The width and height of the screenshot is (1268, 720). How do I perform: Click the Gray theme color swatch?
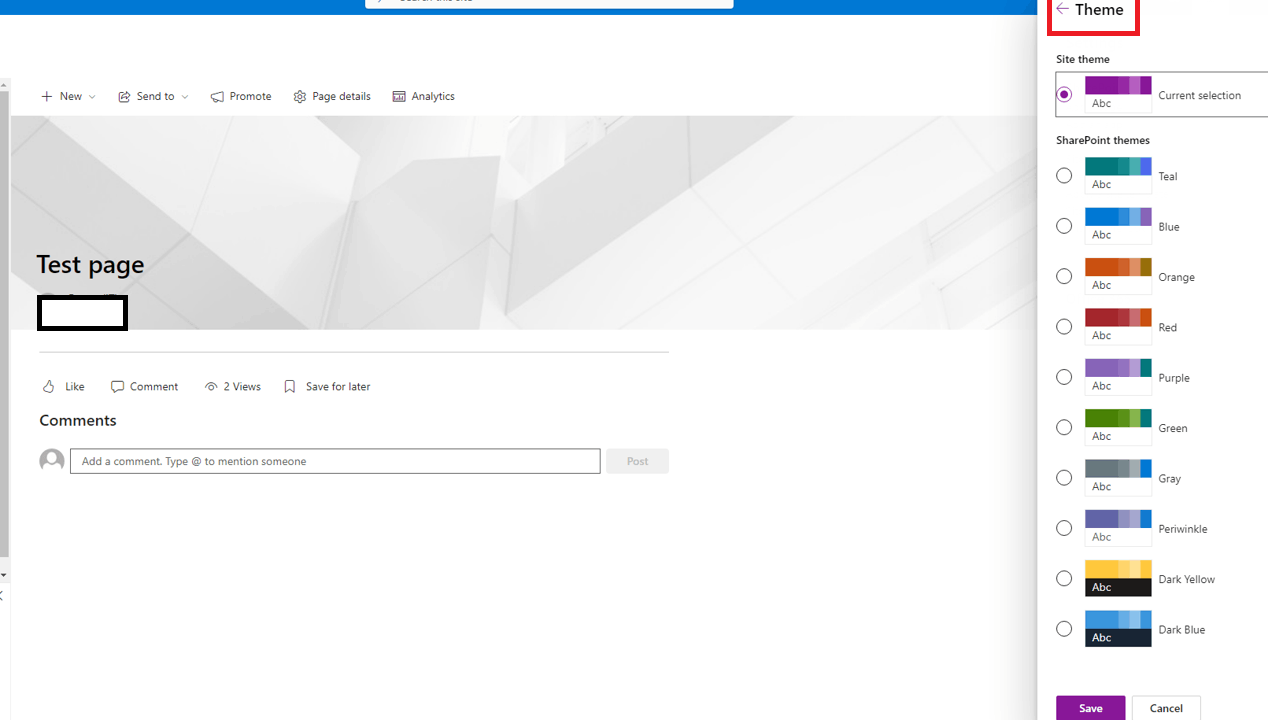click(1118, 477)
